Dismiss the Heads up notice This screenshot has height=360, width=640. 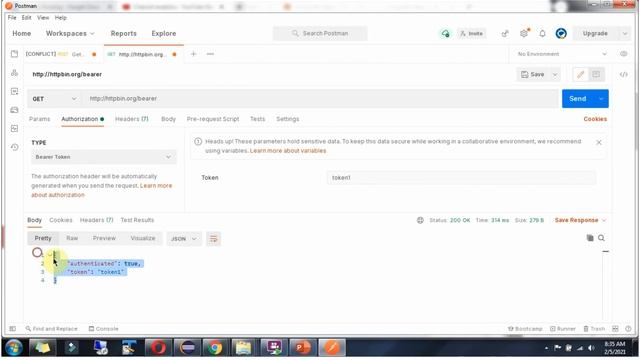click(599, 142)
